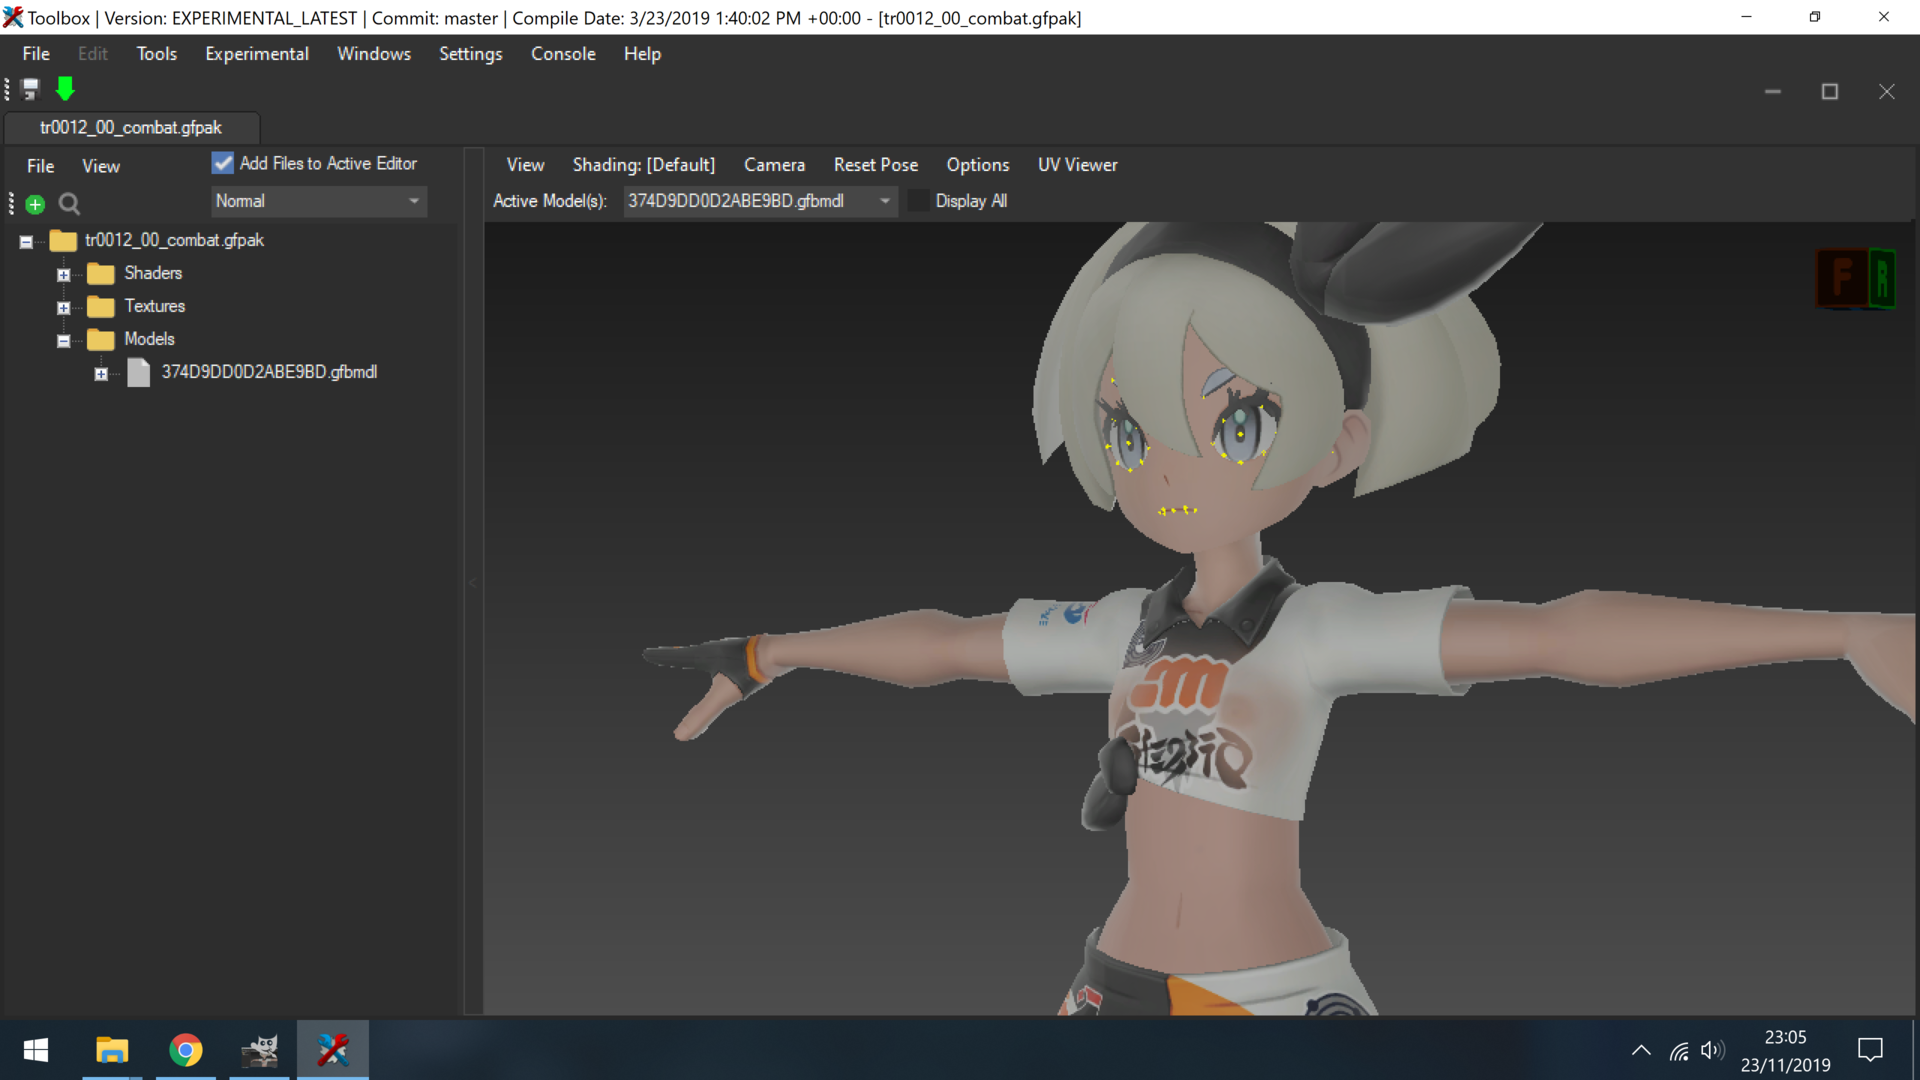Open the main File menu
Image resolution: width=1920 pixels, height=1080 pixels.
tap(36, 54)
